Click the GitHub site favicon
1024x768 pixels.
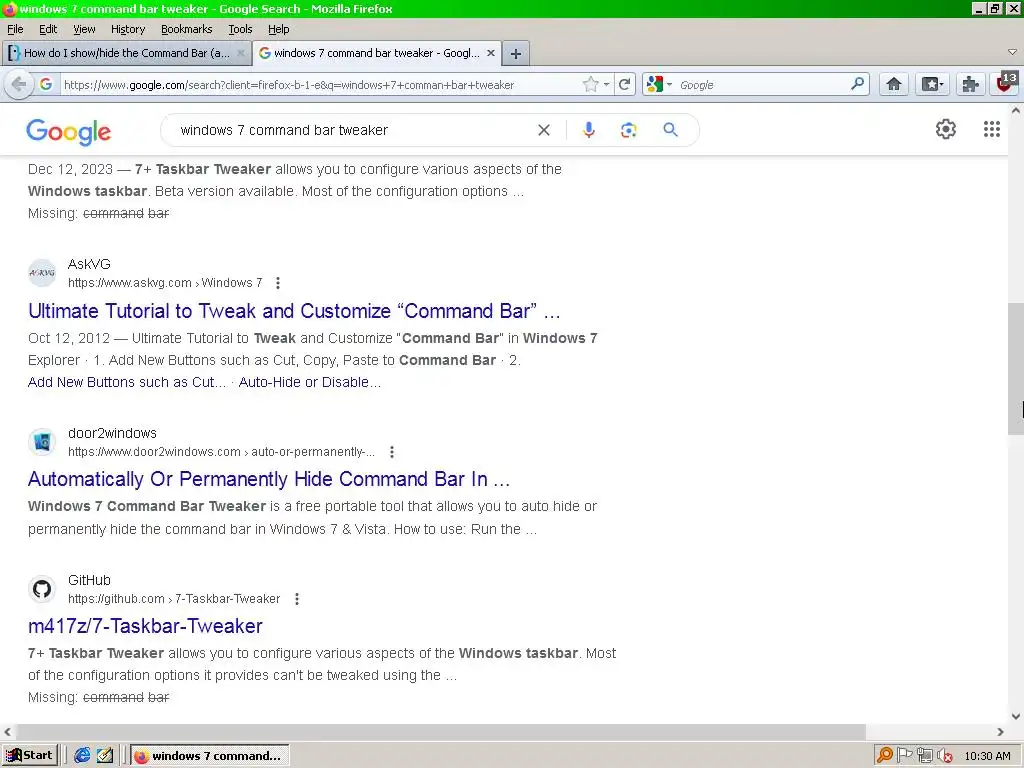pos(42,589)
